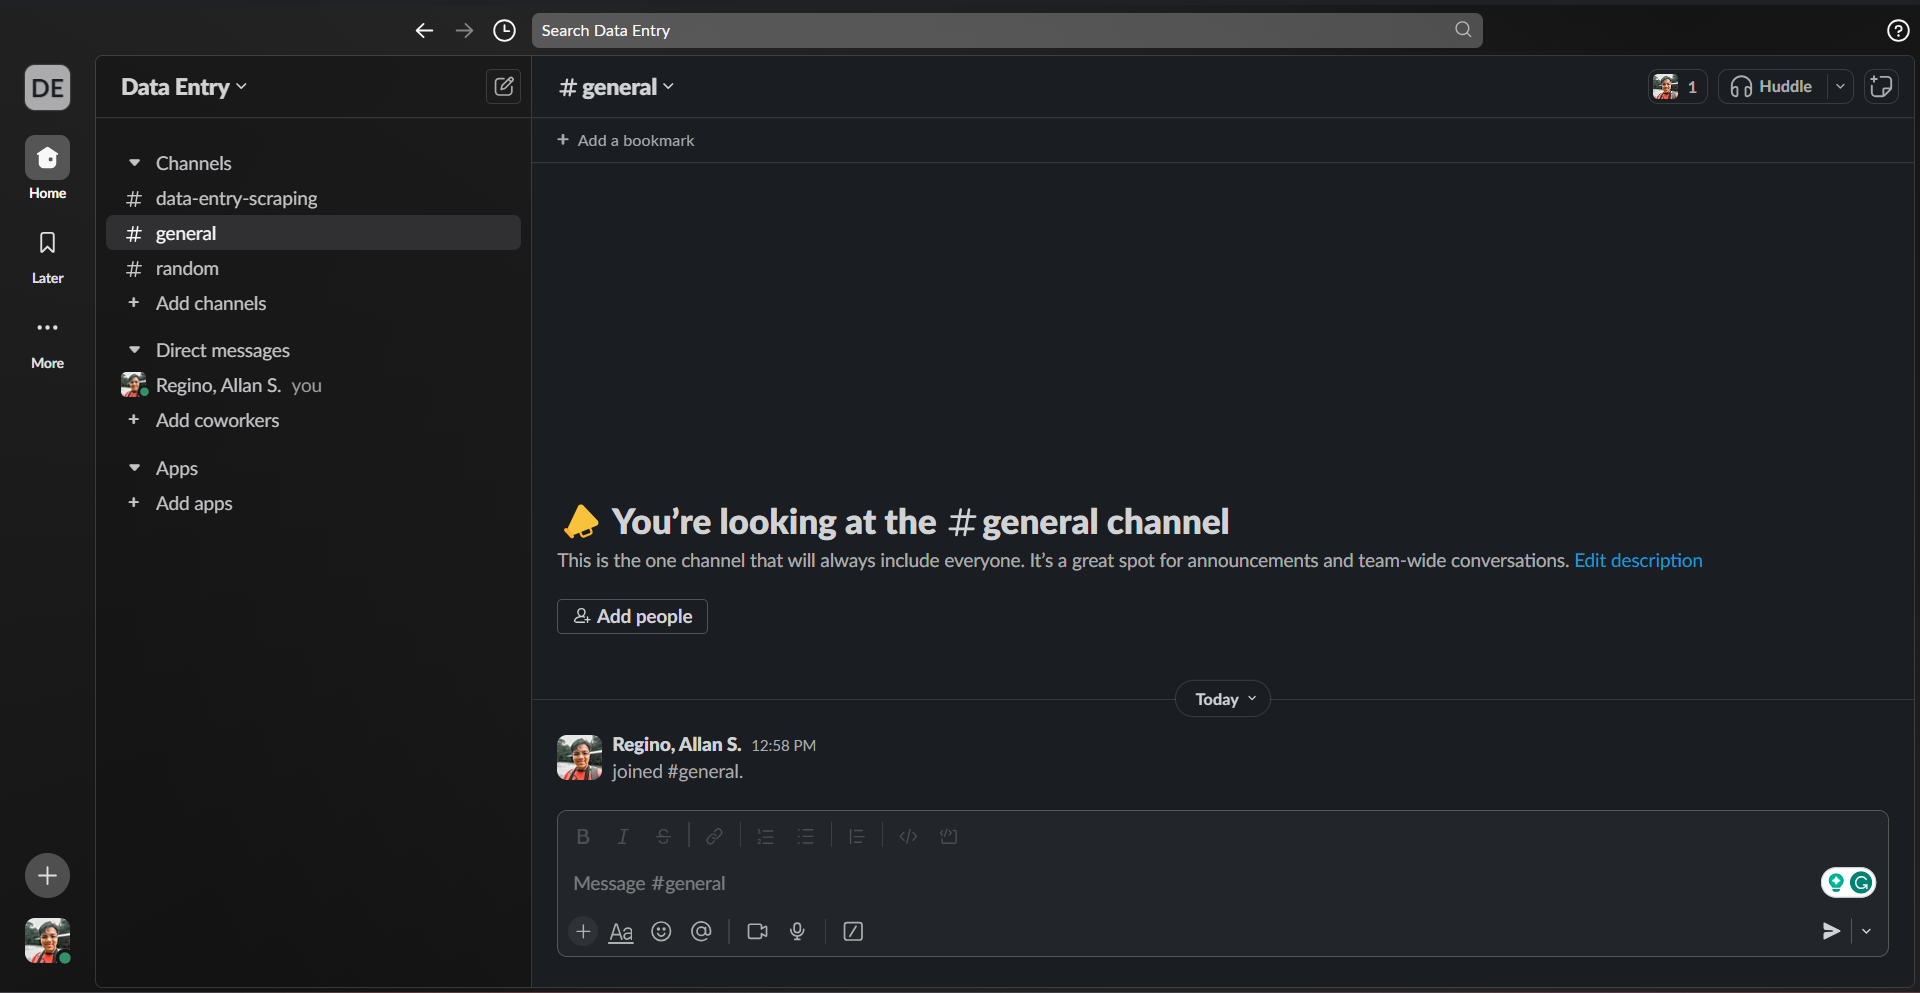Open the history clock icon

click(505, 31)
